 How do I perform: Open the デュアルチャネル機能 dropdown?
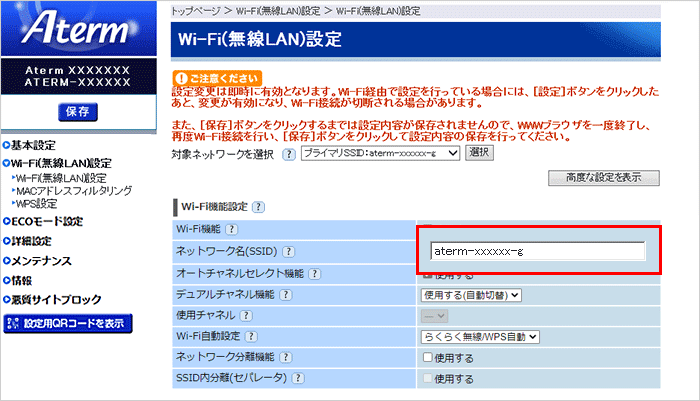[x=472, y=295]
